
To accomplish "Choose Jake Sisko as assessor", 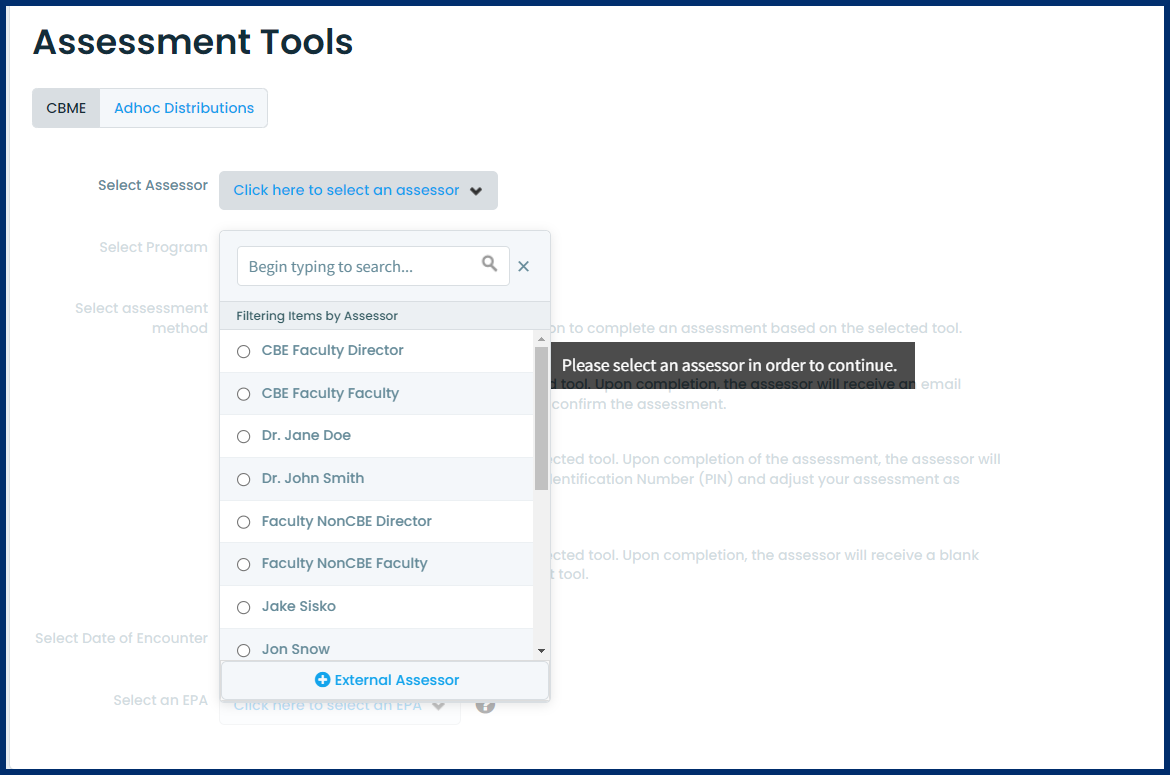I will [298, 606].
